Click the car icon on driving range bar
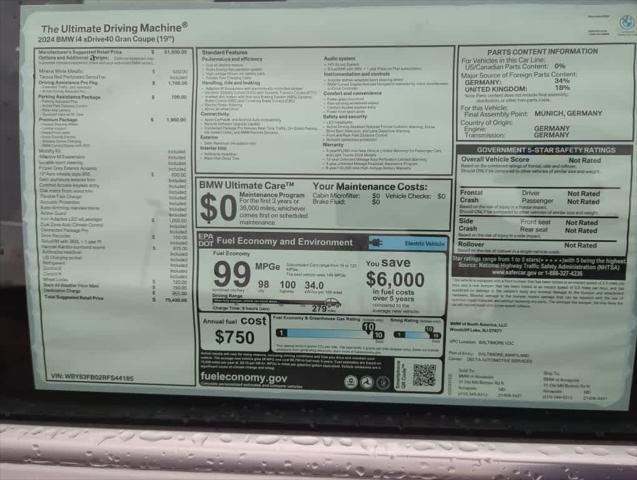Viewport: 637px width, 480px height. pos(333,303)
